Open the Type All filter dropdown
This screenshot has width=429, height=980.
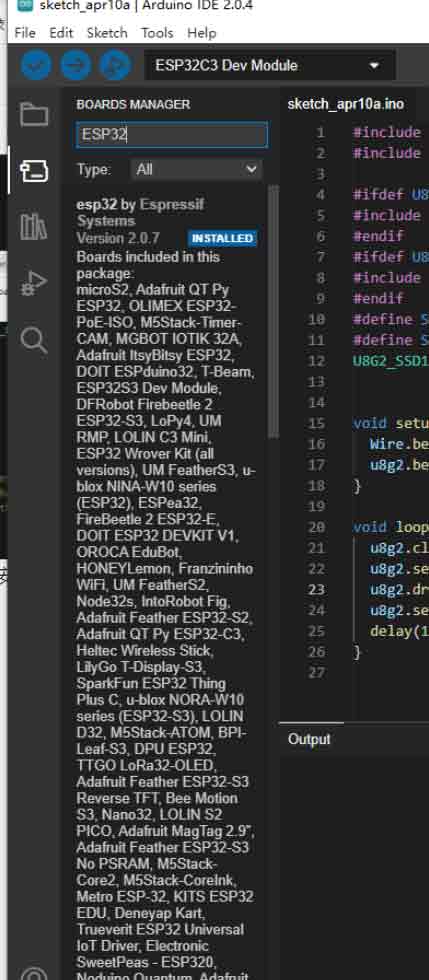tap(196, 169)
